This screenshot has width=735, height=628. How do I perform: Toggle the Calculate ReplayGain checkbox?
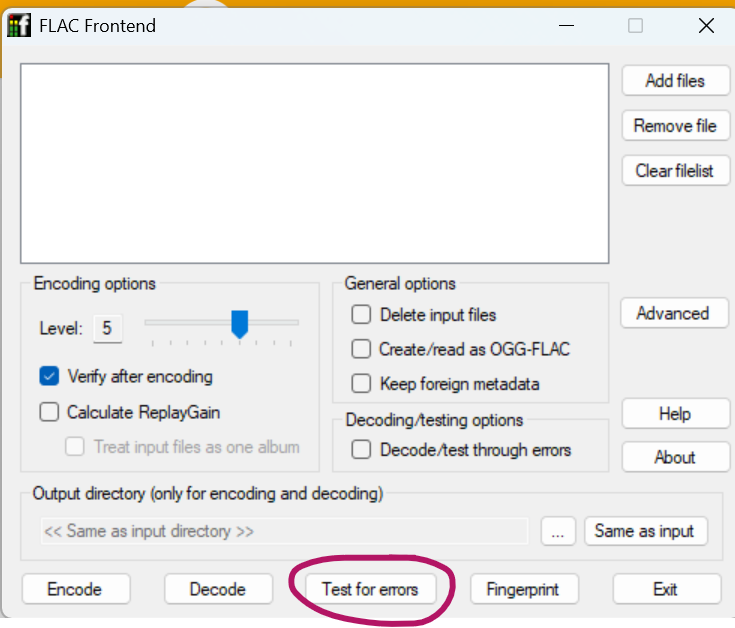coord(49,412)
